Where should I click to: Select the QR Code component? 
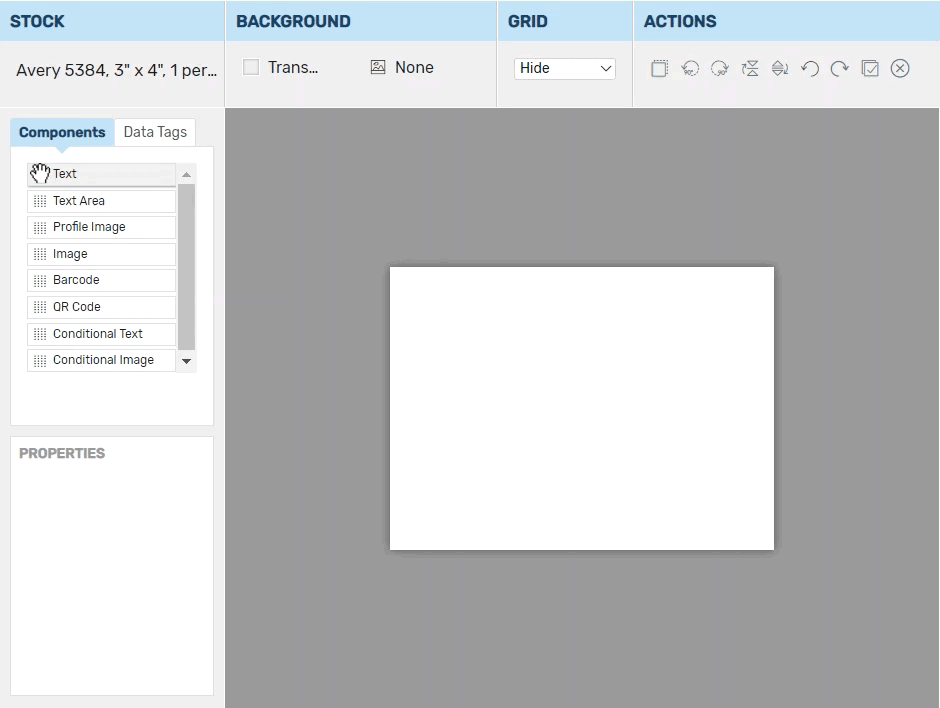[x=101, y=307]
